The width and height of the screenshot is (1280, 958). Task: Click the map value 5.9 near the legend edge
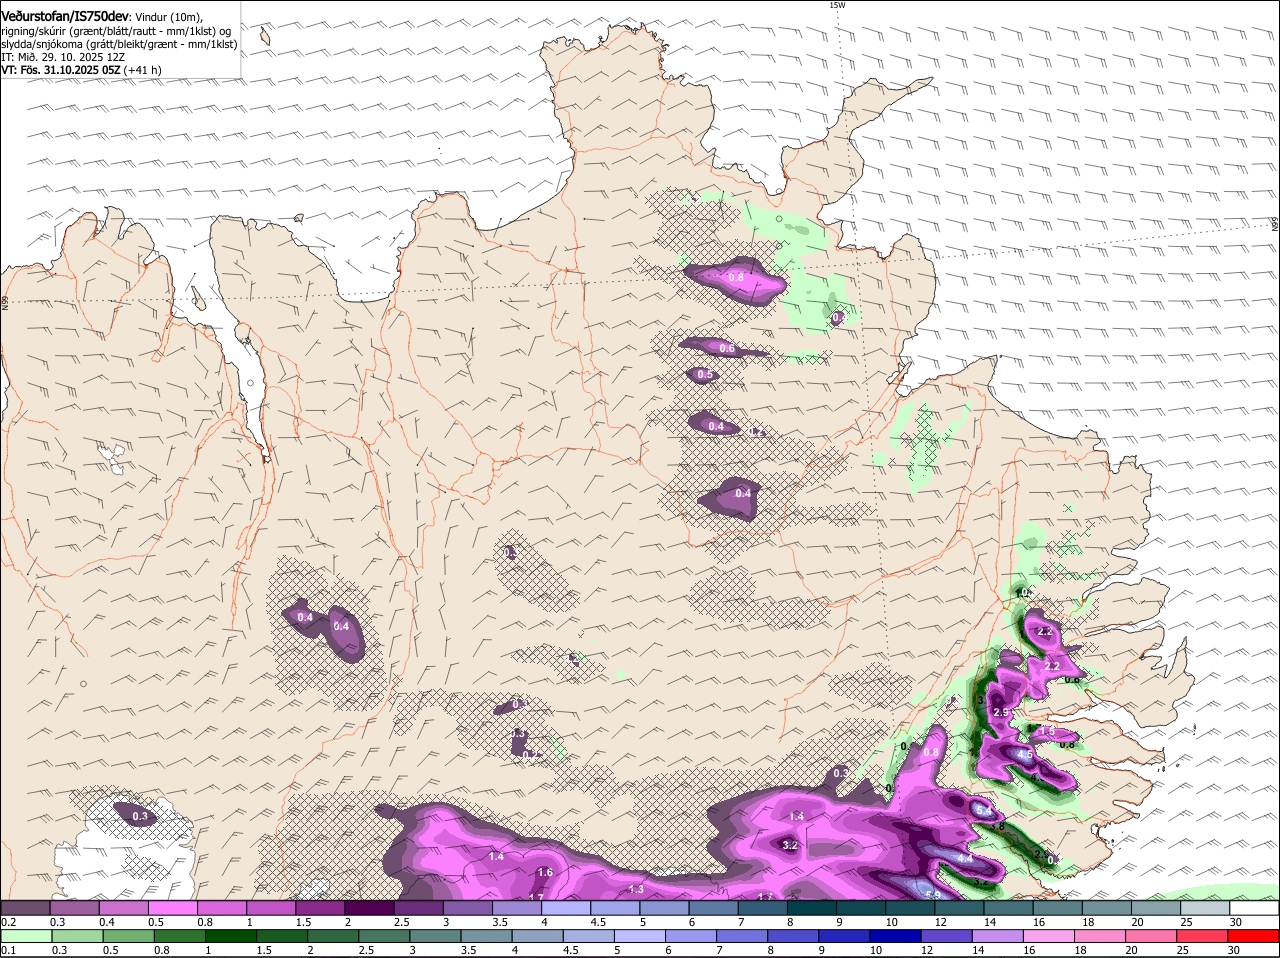pyautogui.click(x=933, y=895)
